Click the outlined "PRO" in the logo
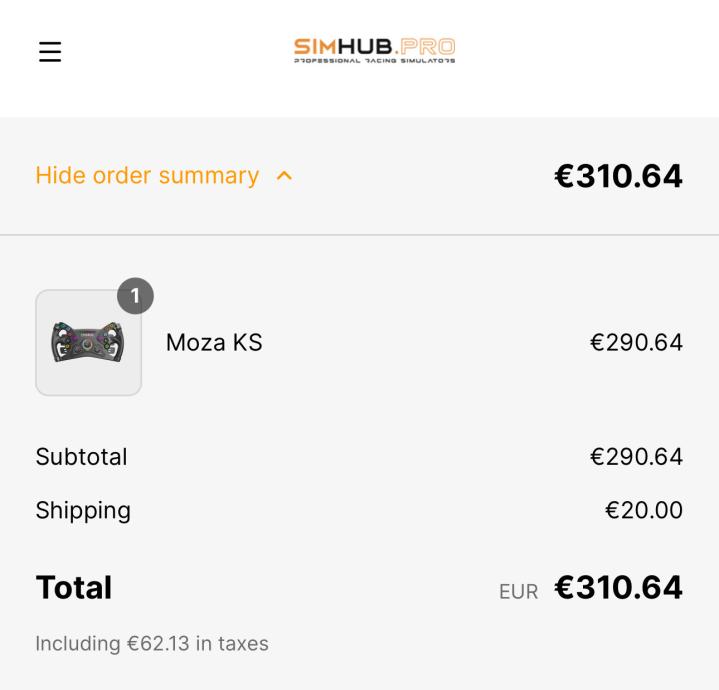 (x=428, y=46)
